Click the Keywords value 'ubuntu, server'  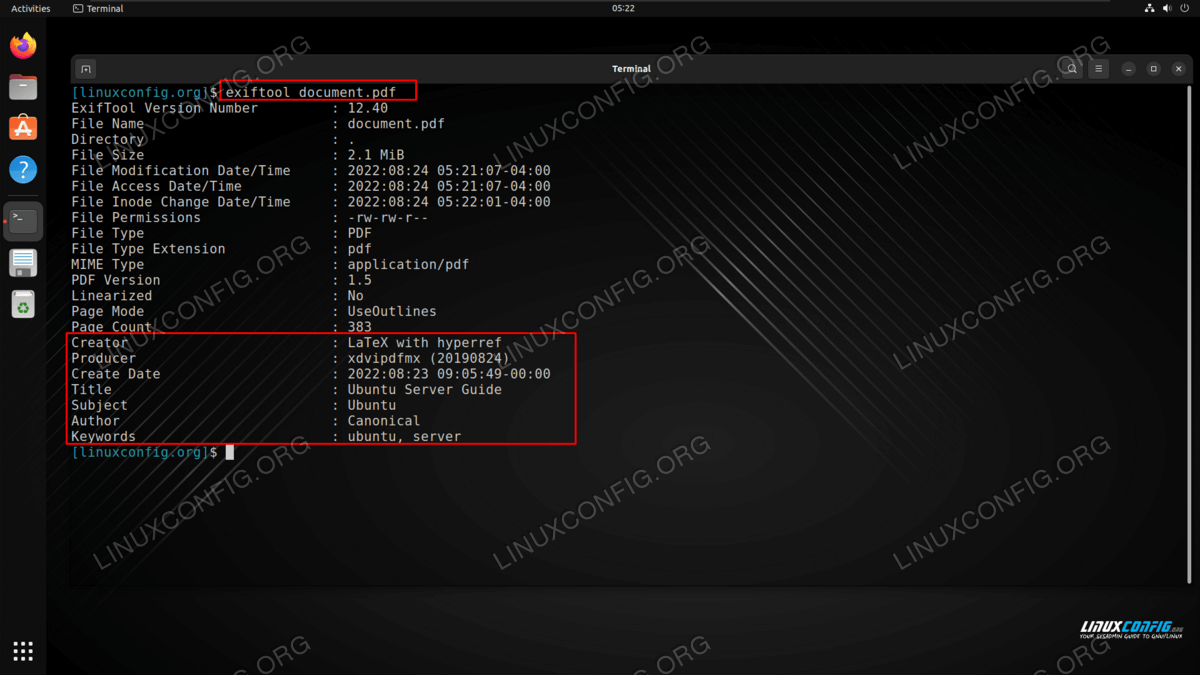[404, 437]
